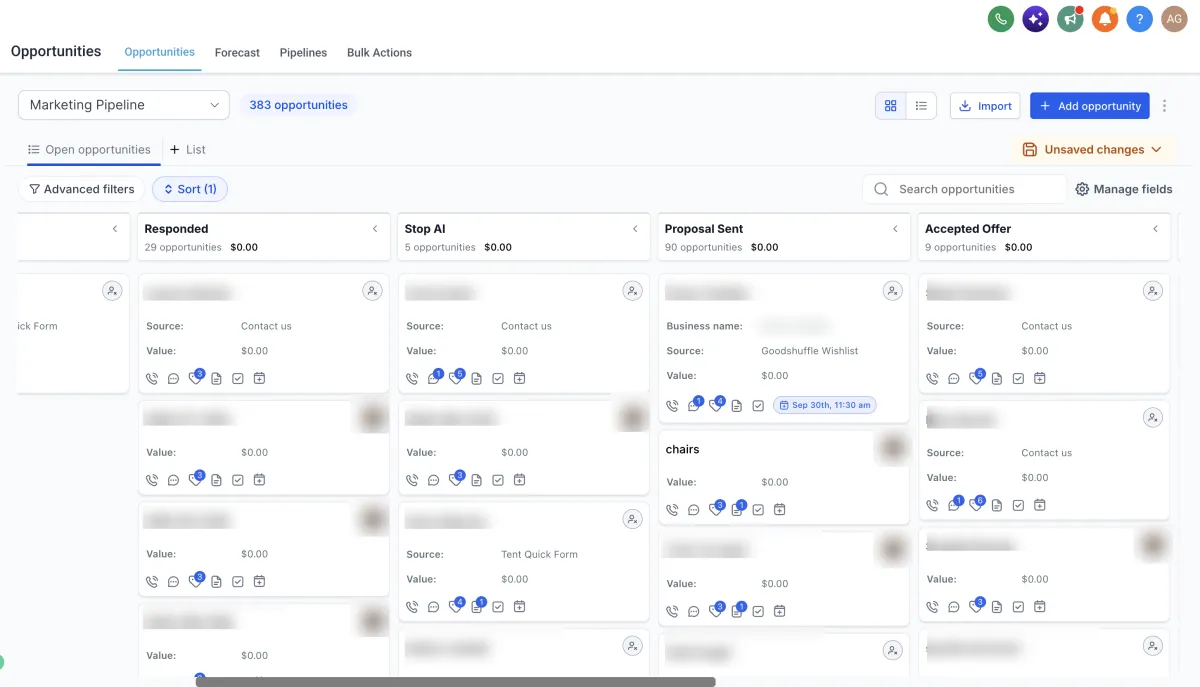The image size is (1200, 687).
Task: Open the orange notifications bell
Action: coord(1105,19)
